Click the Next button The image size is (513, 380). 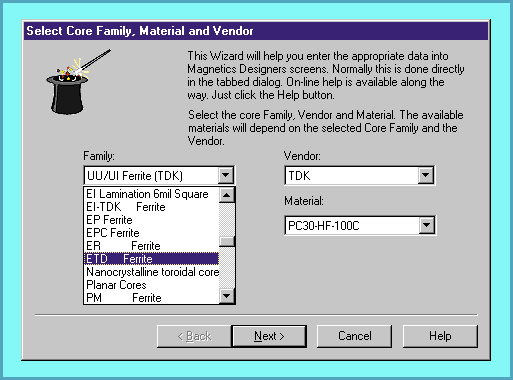pos(269,336)
